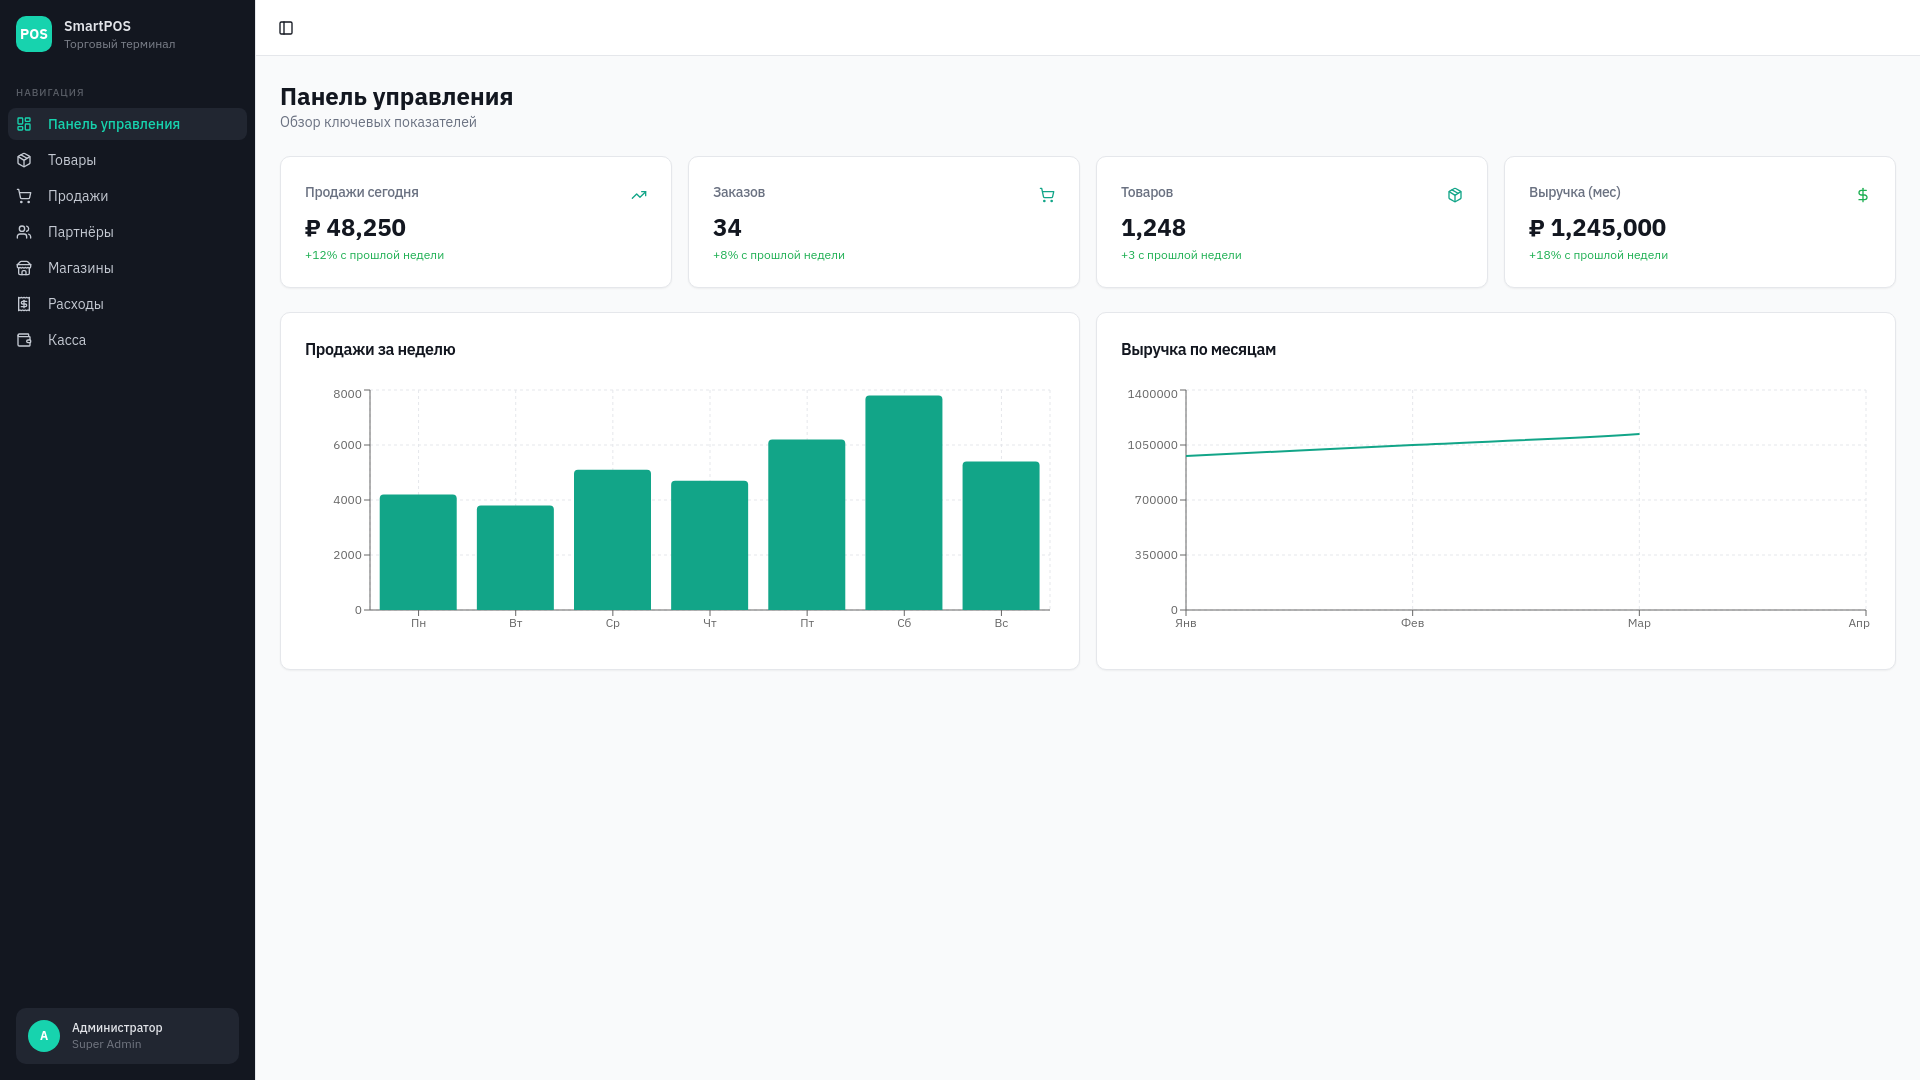Go to Магазины in navigation
The image size is (1920, 1080).
click(127, 268)
